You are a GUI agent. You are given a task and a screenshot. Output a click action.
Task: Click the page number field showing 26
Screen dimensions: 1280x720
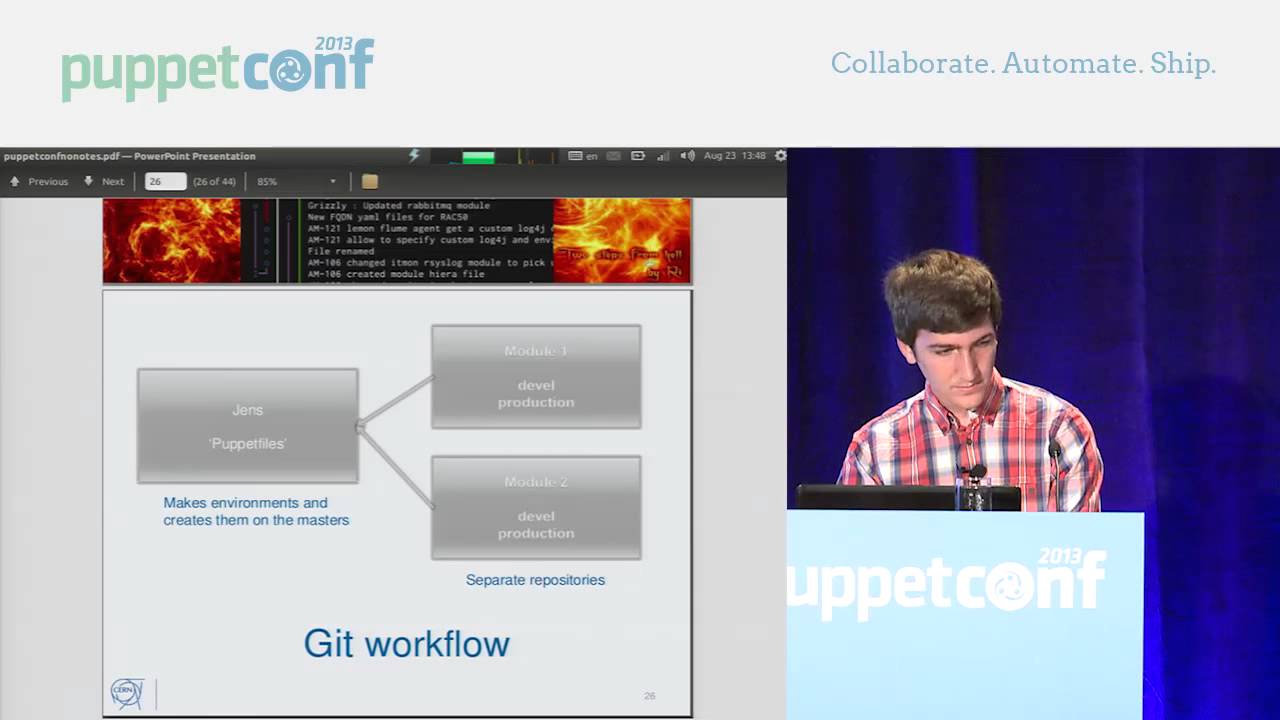pos(166,182)
